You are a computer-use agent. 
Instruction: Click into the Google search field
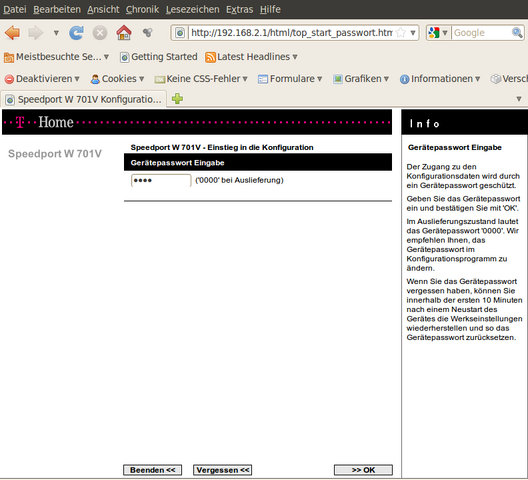[x=482, y=33]
